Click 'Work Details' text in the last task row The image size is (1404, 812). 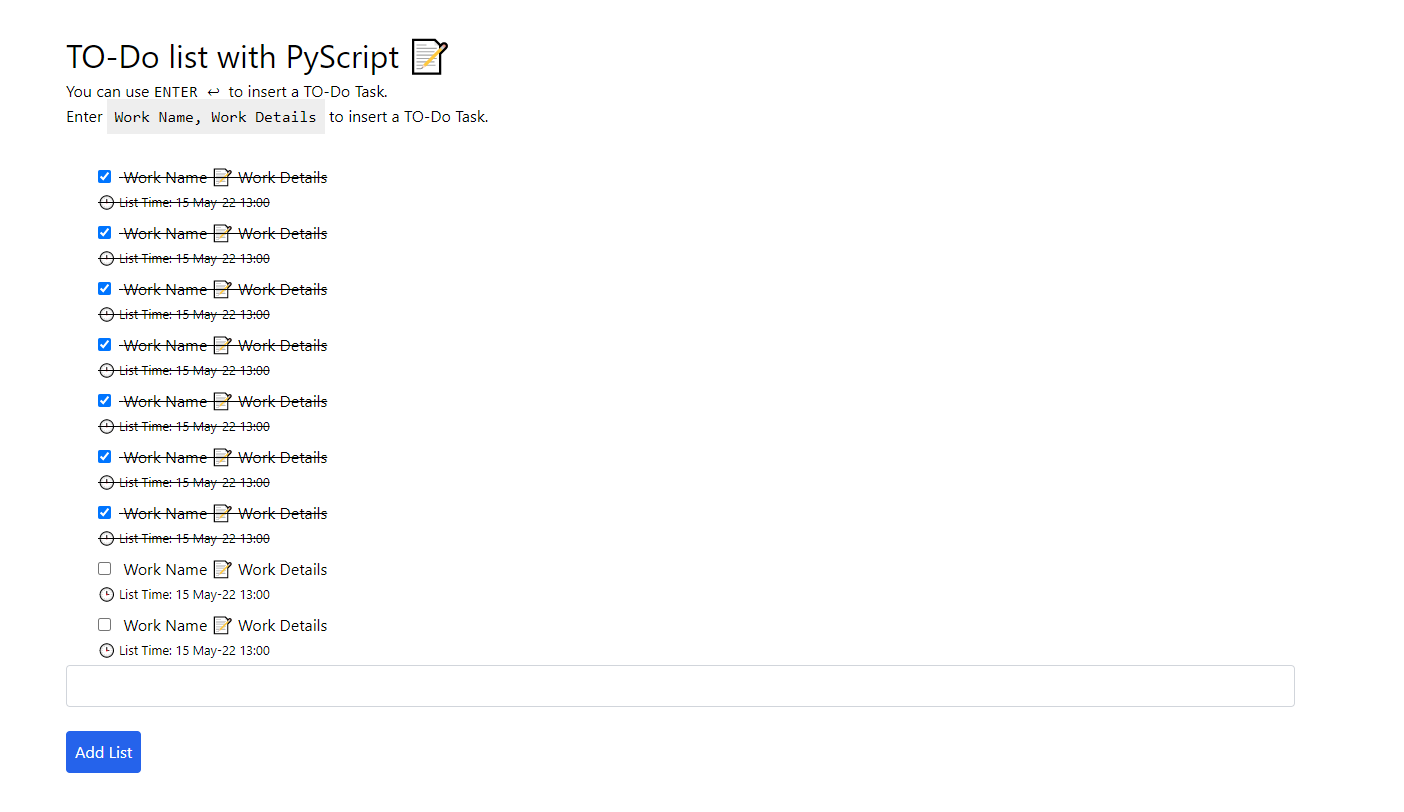tap(283, 626)
